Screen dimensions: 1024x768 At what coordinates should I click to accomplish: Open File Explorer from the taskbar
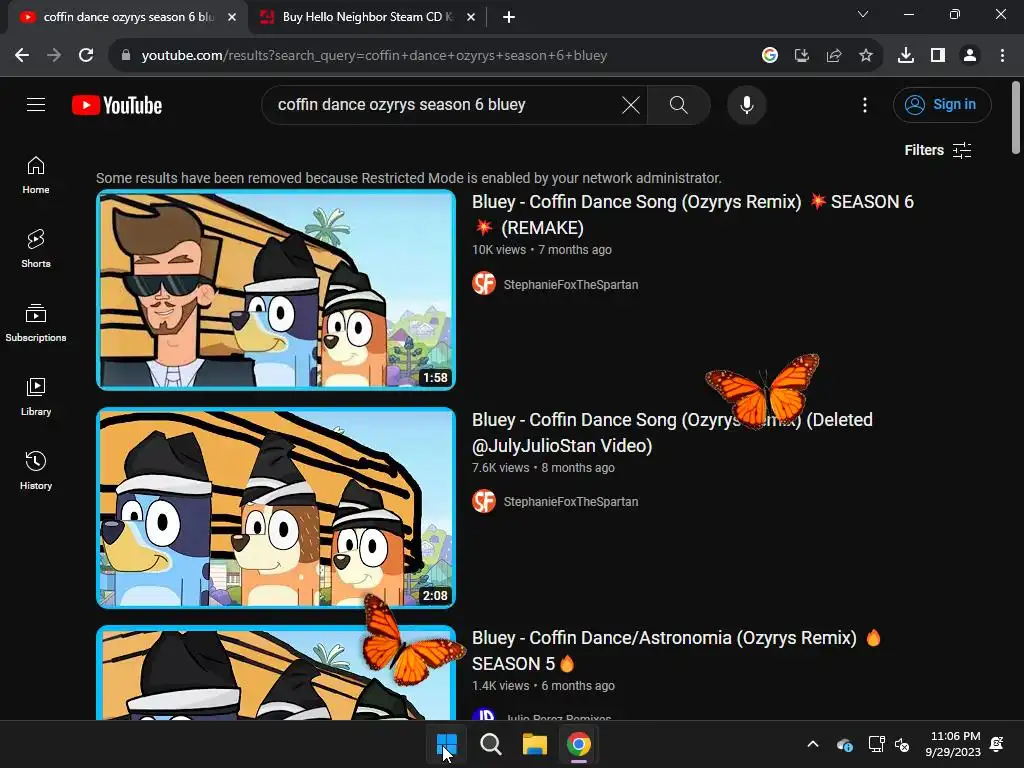coord(534,744)
